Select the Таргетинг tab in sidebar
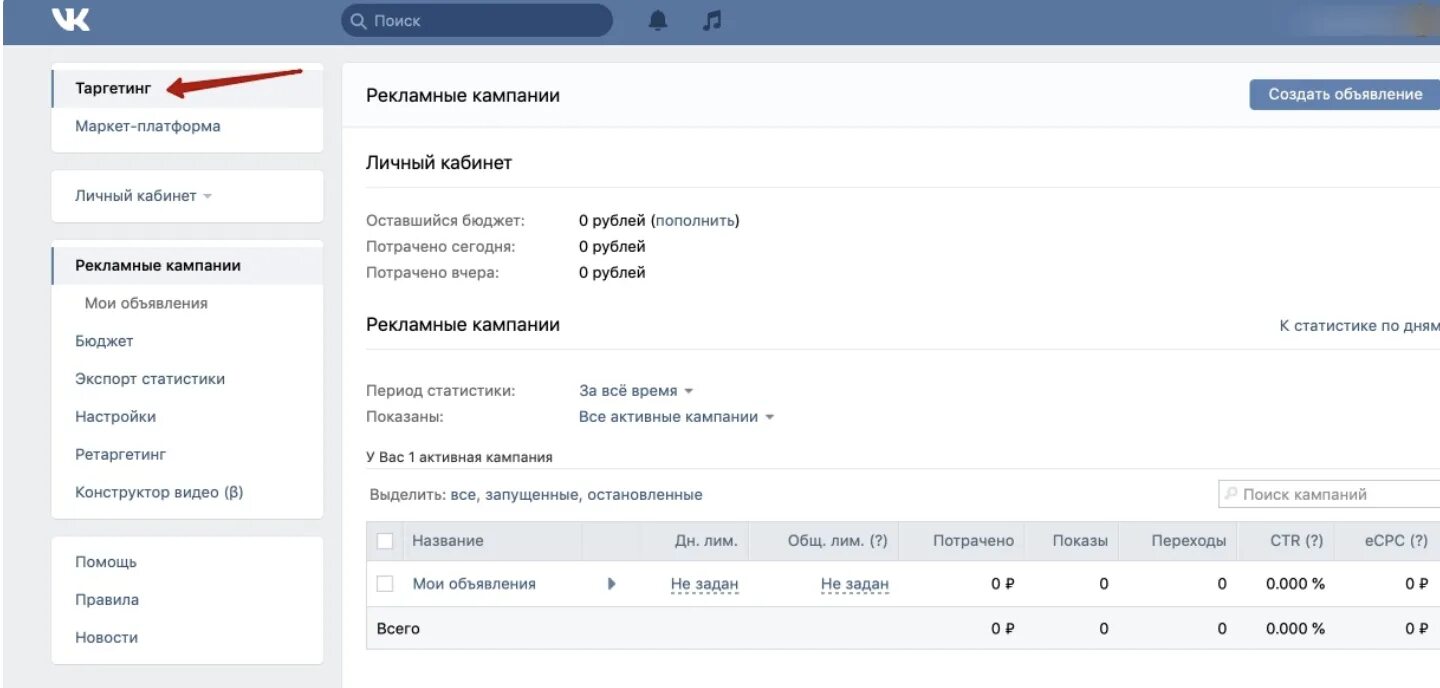The image size is (1440, 688). tap(113, 89)
